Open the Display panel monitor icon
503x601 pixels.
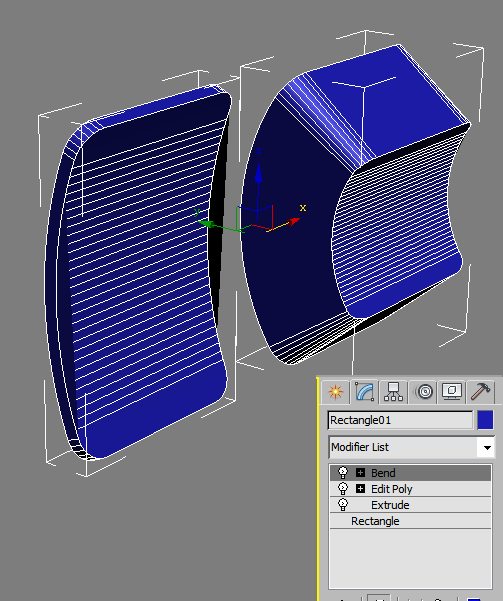452,392
